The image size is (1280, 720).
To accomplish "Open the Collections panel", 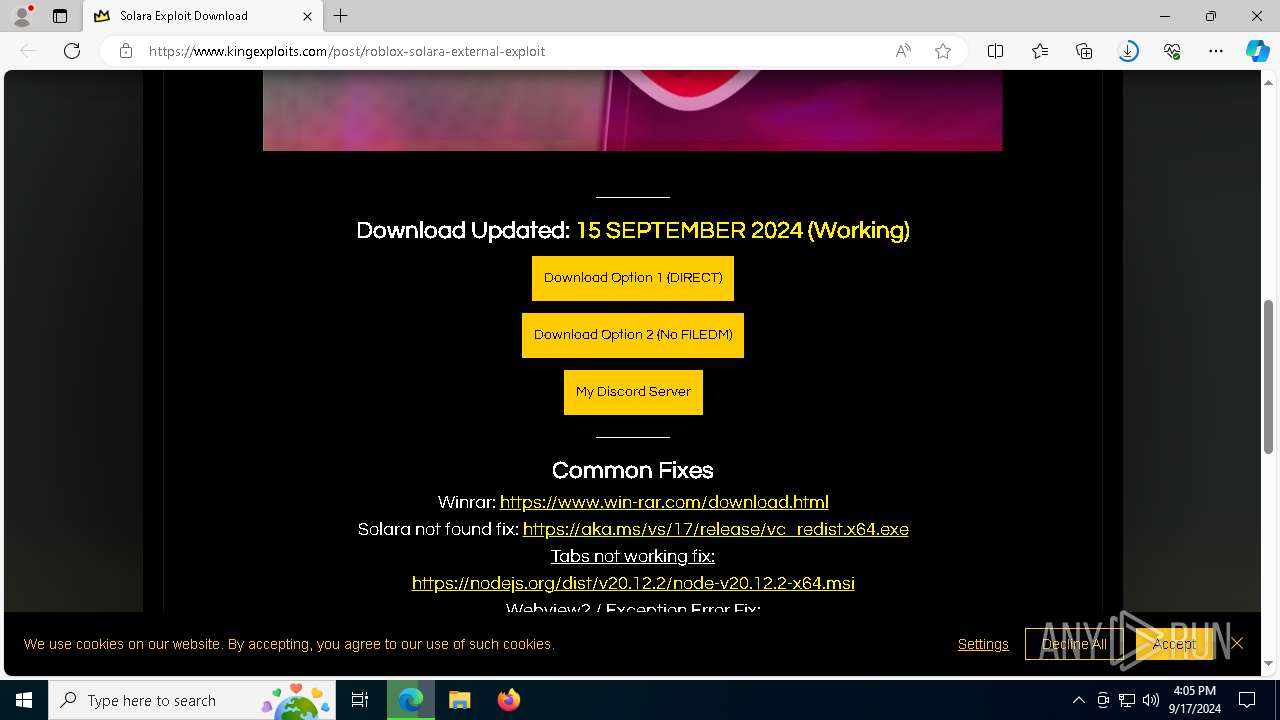I will 1084,51.
